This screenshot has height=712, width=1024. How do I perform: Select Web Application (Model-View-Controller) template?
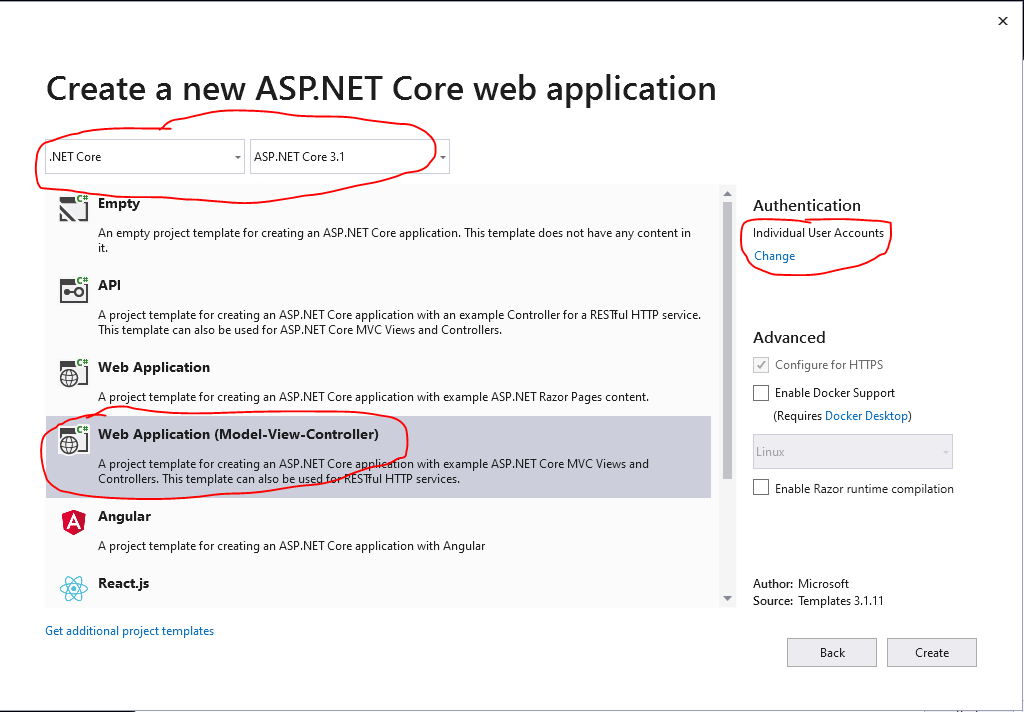(x=378, y=457)
